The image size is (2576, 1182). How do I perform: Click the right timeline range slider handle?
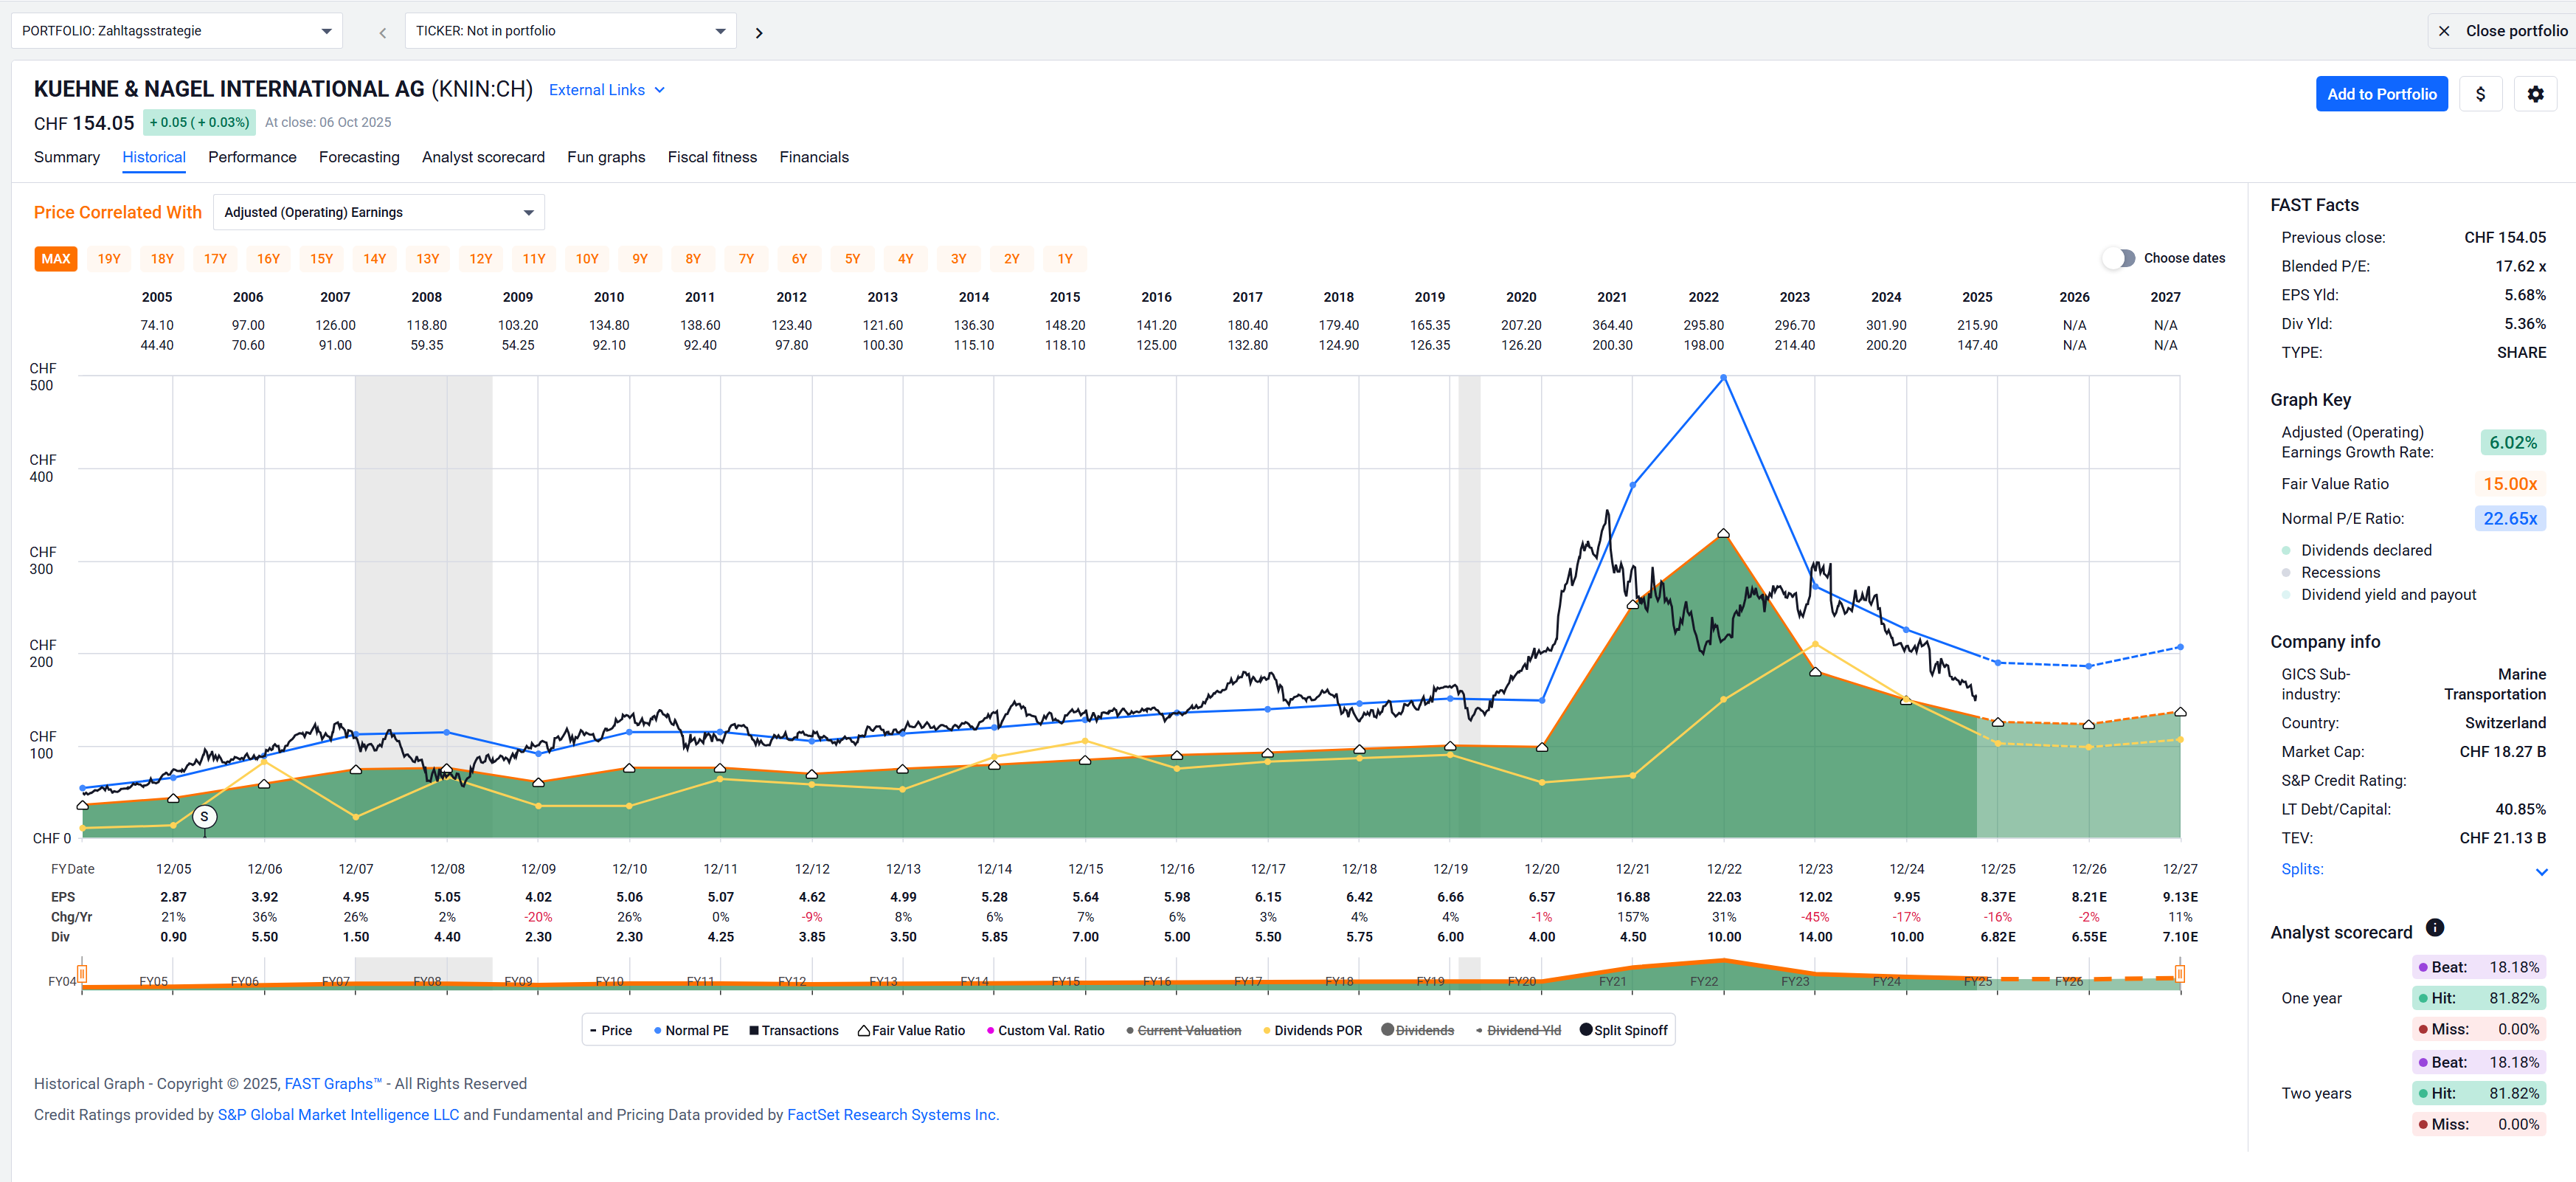point(2179,973)
